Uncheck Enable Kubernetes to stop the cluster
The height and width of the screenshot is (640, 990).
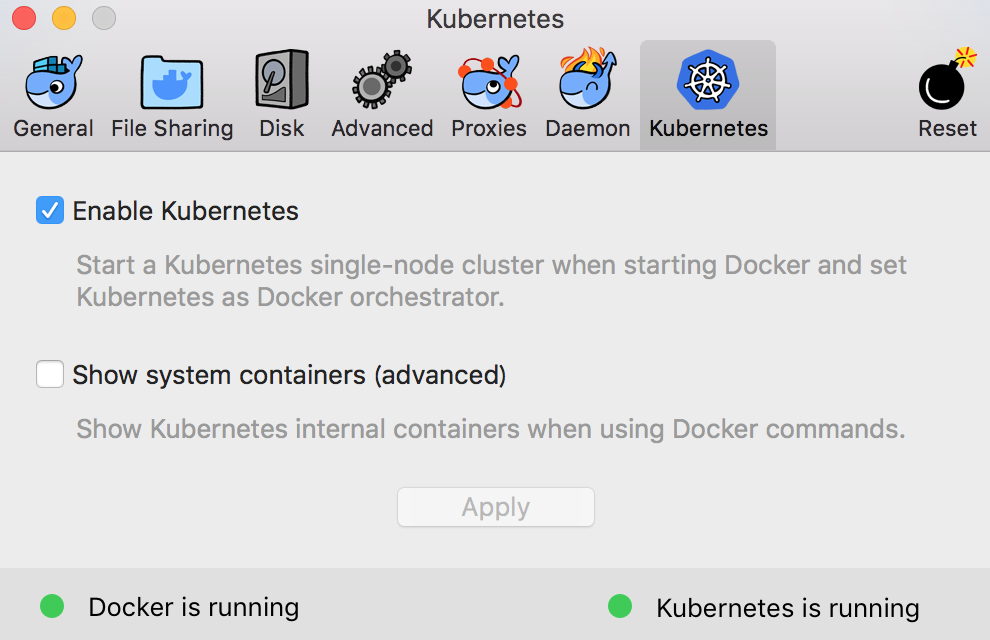click(49, 211)
